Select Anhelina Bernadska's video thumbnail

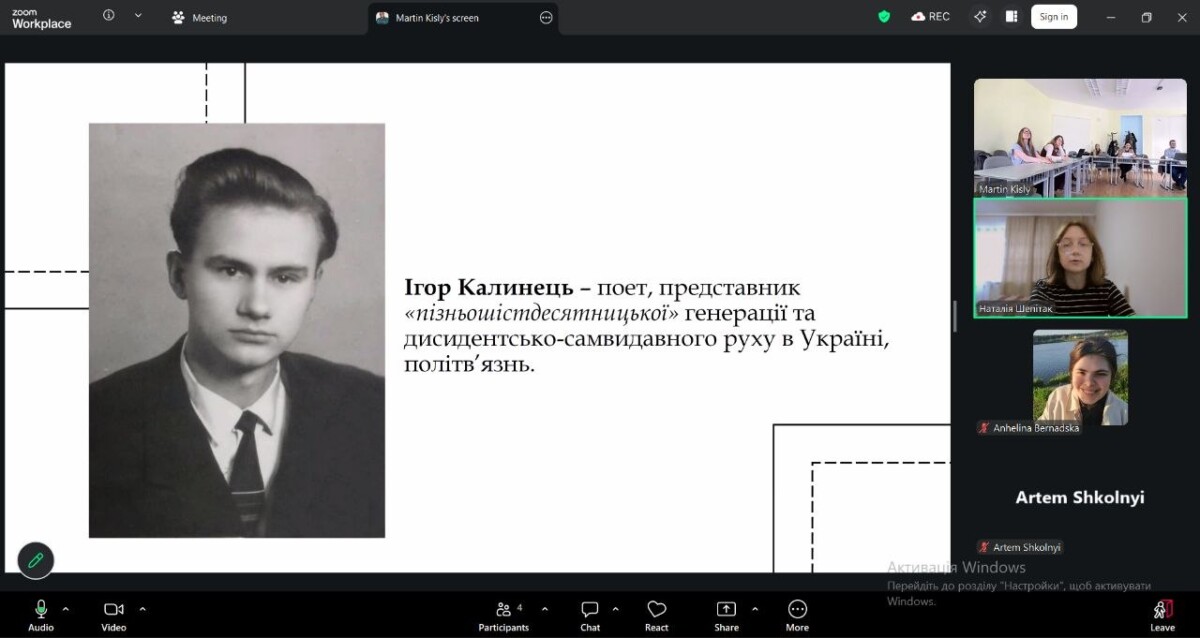click(1080, 377)
